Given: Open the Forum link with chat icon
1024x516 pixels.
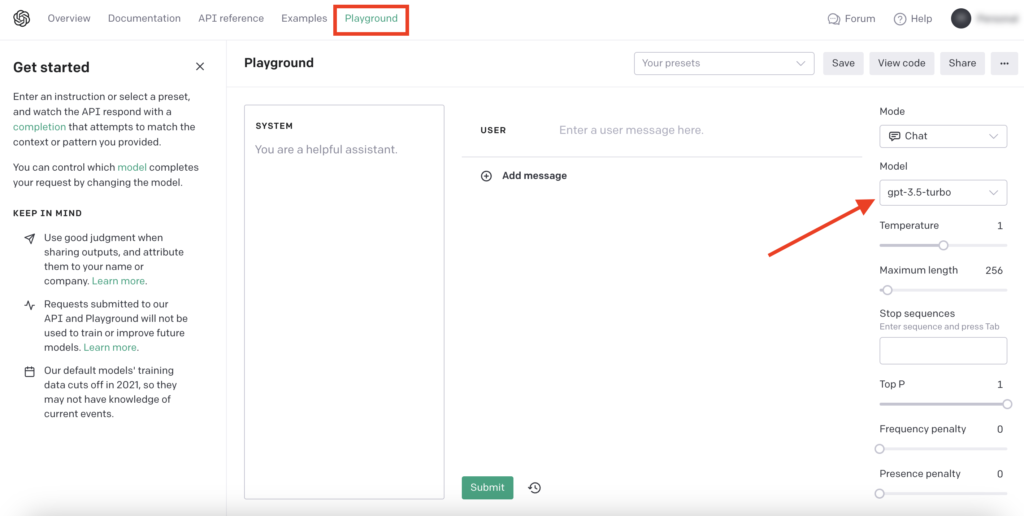Looking at the screenshot, I should 851,19.
